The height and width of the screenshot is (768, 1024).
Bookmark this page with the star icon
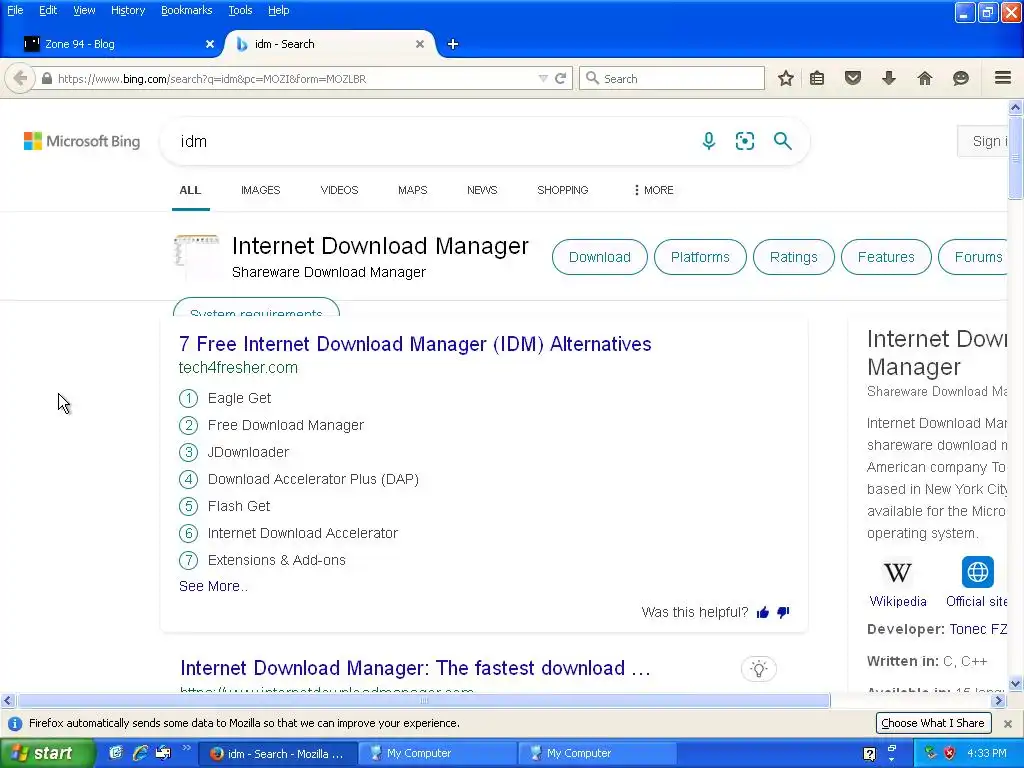(x=786, y=78)
